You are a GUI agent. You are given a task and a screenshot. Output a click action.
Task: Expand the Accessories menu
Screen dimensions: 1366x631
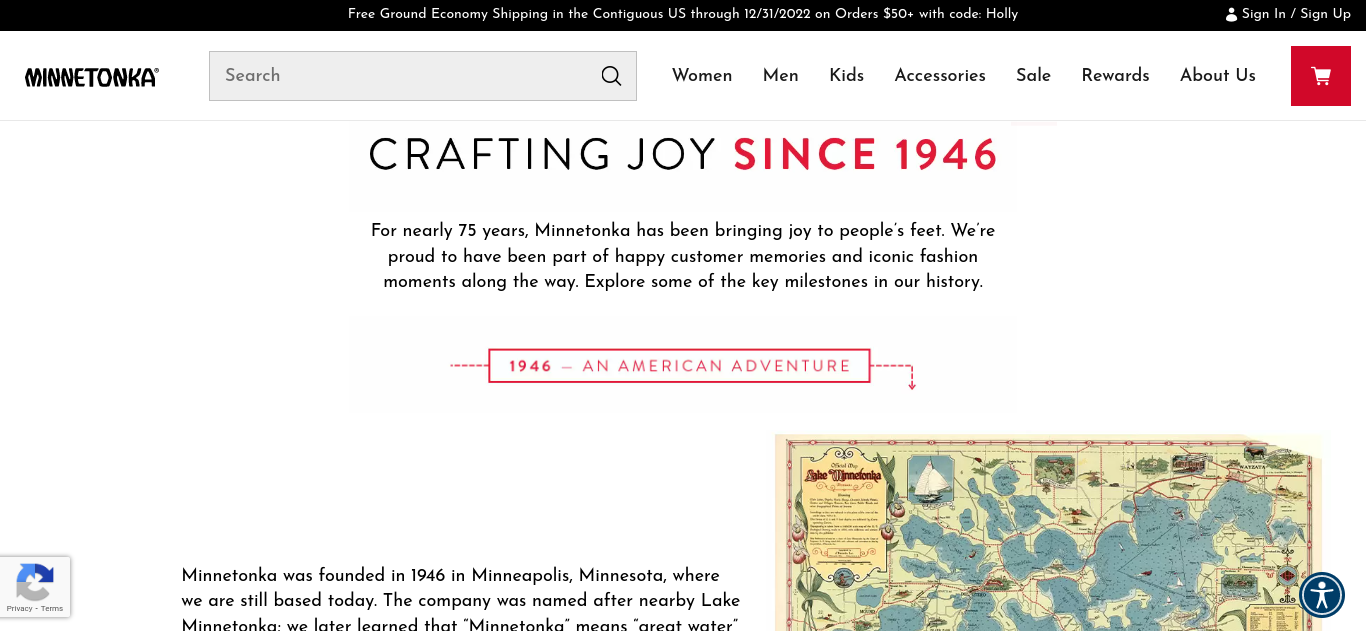tap(940, 76)
